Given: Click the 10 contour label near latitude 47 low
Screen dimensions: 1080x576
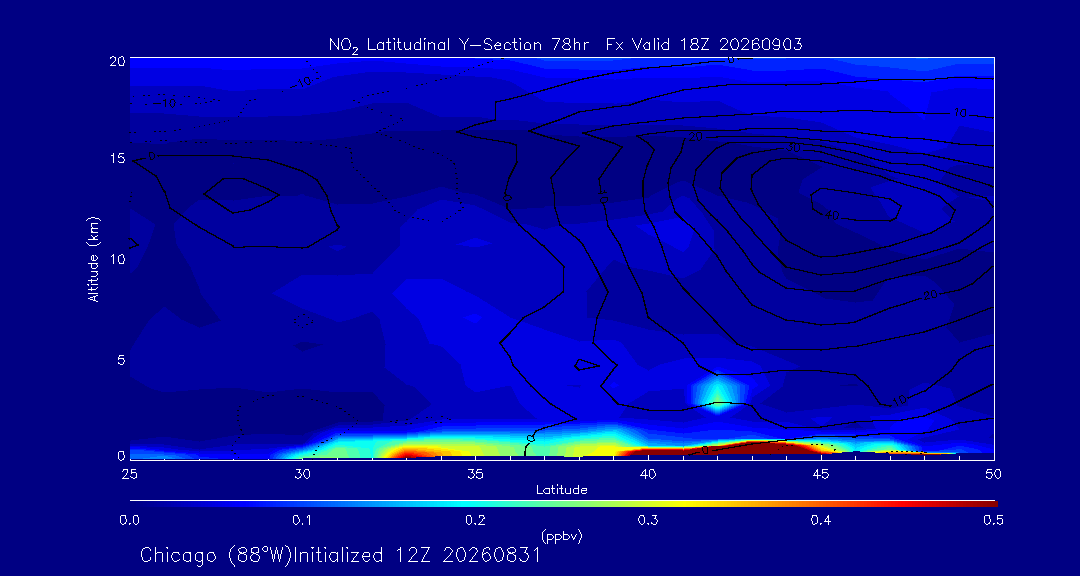Looking at the screenshot, I should pyautogui.click(x=901, y=400).
